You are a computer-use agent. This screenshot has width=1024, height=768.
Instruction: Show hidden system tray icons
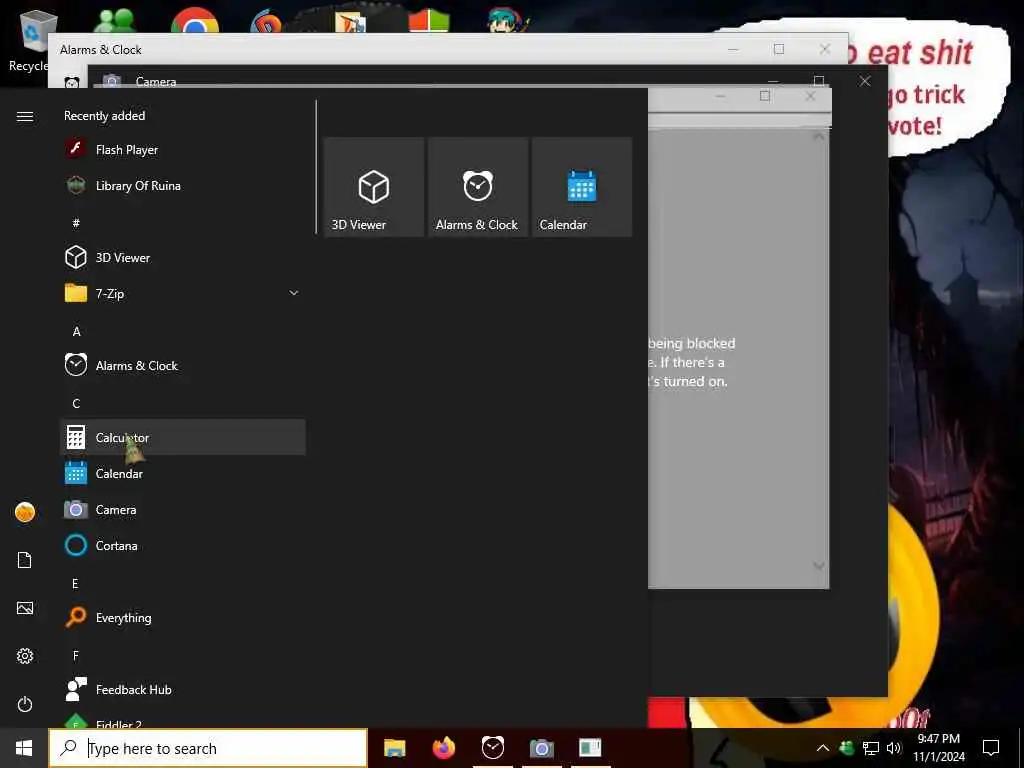point(823,748)
